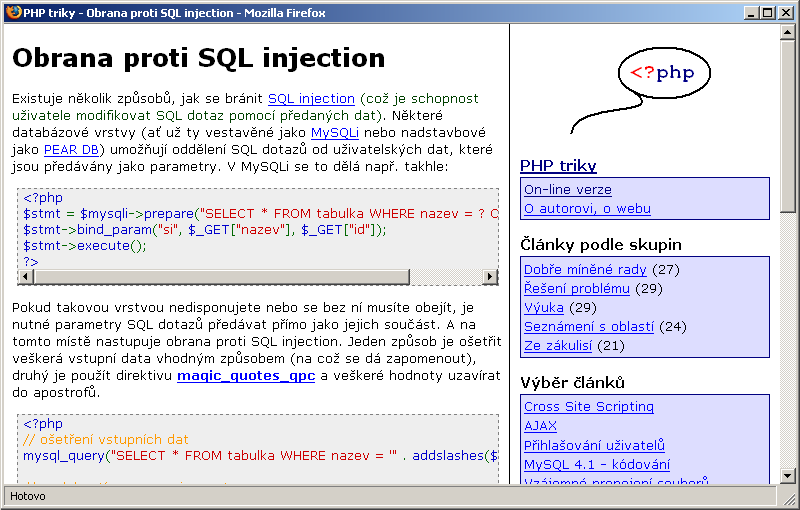Click the Výběr článků heading
This screenshot has width=800, height=510.
click(x=572, y=382)
